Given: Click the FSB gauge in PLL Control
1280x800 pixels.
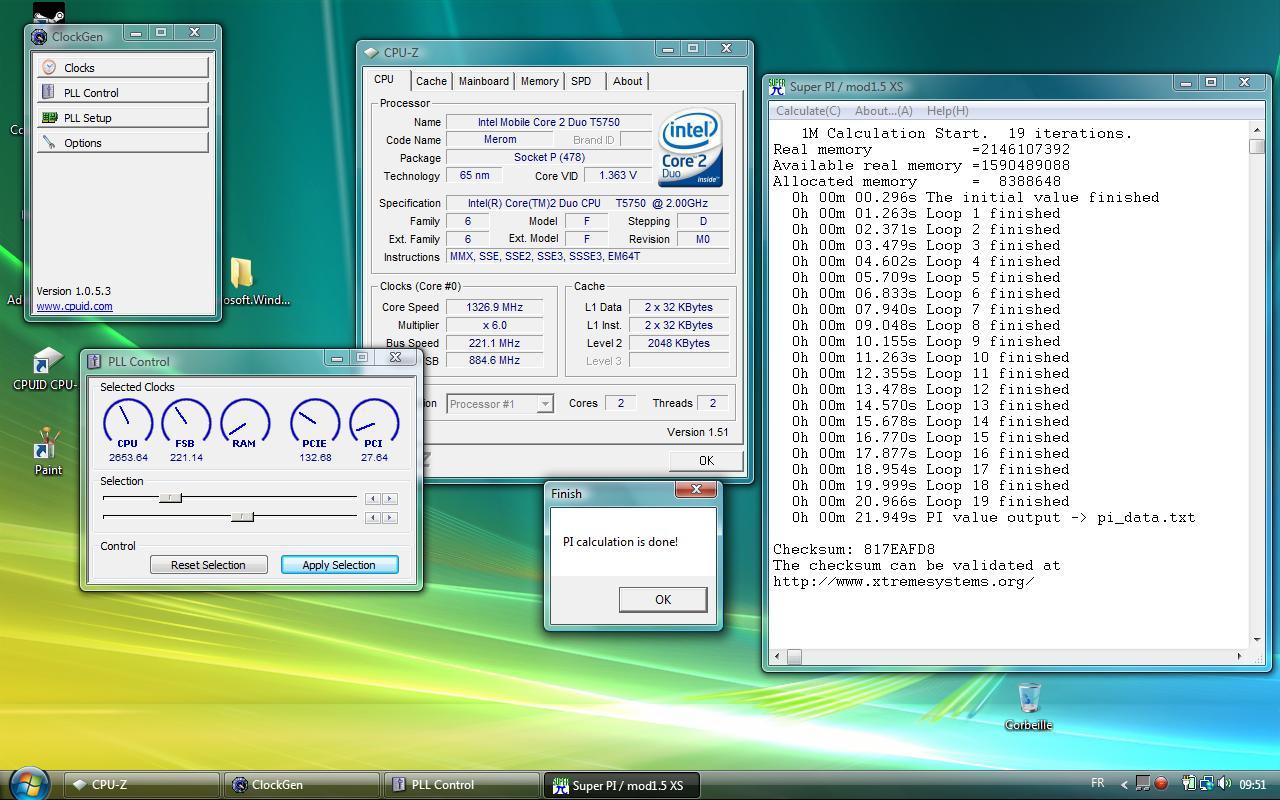Looking at the screenshot, I should coord(185,423).
